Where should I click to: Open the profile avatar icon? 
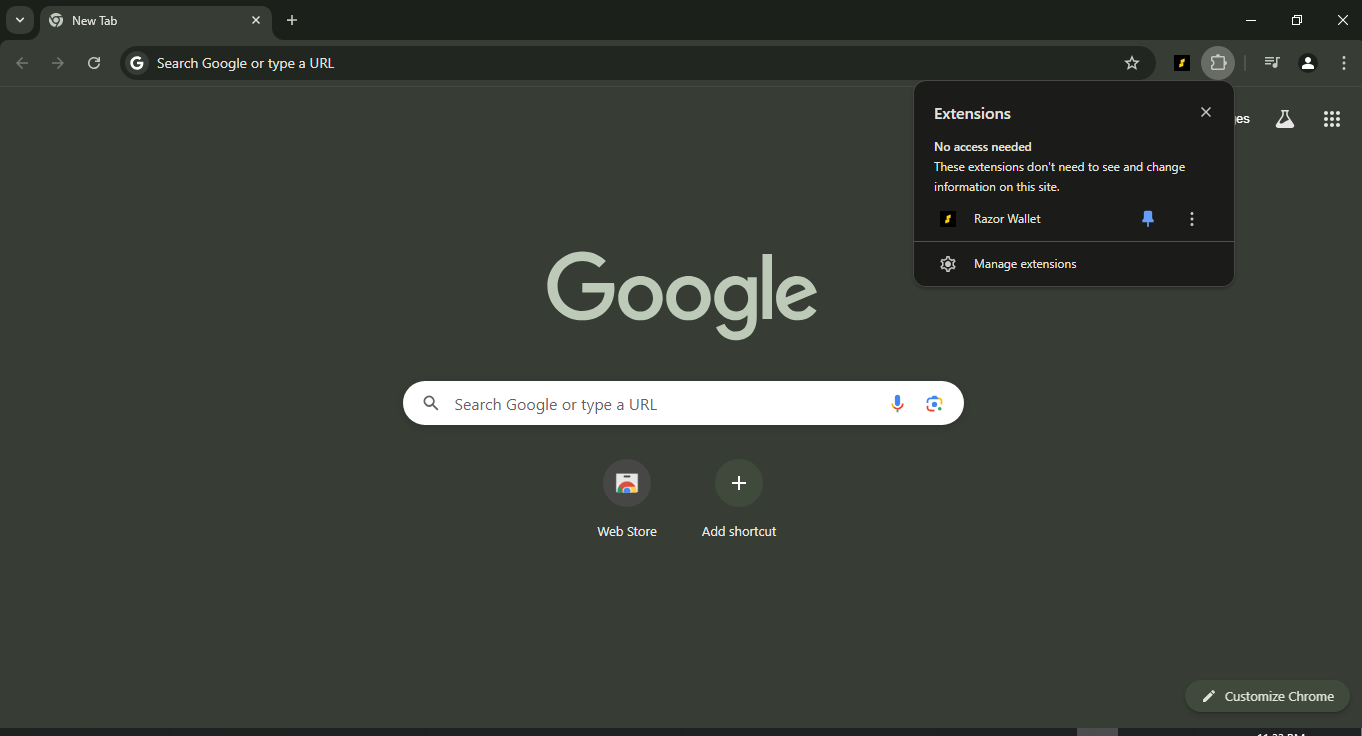(x=1307, y=63)
